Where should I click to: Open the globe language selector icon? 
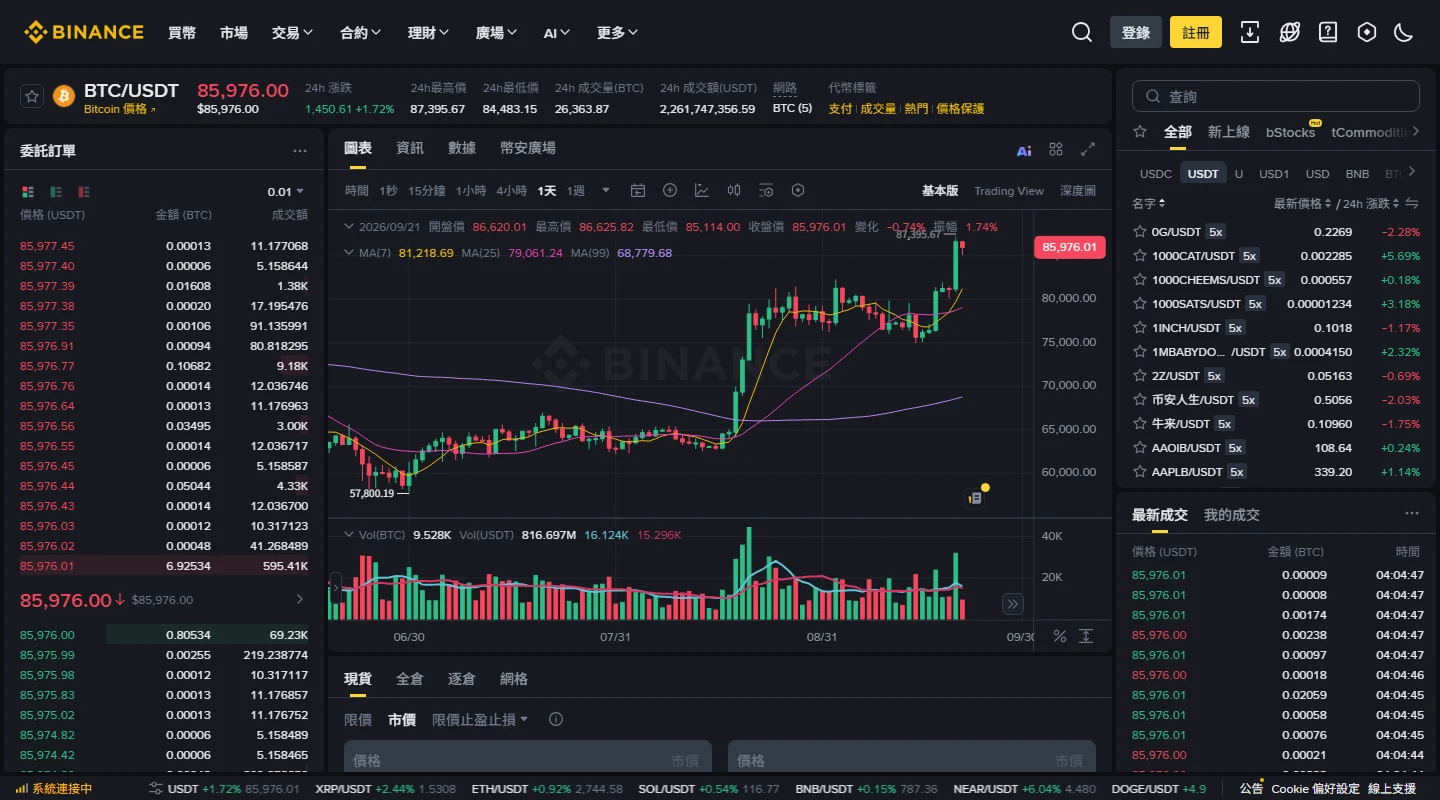[x=1289, y=32]
